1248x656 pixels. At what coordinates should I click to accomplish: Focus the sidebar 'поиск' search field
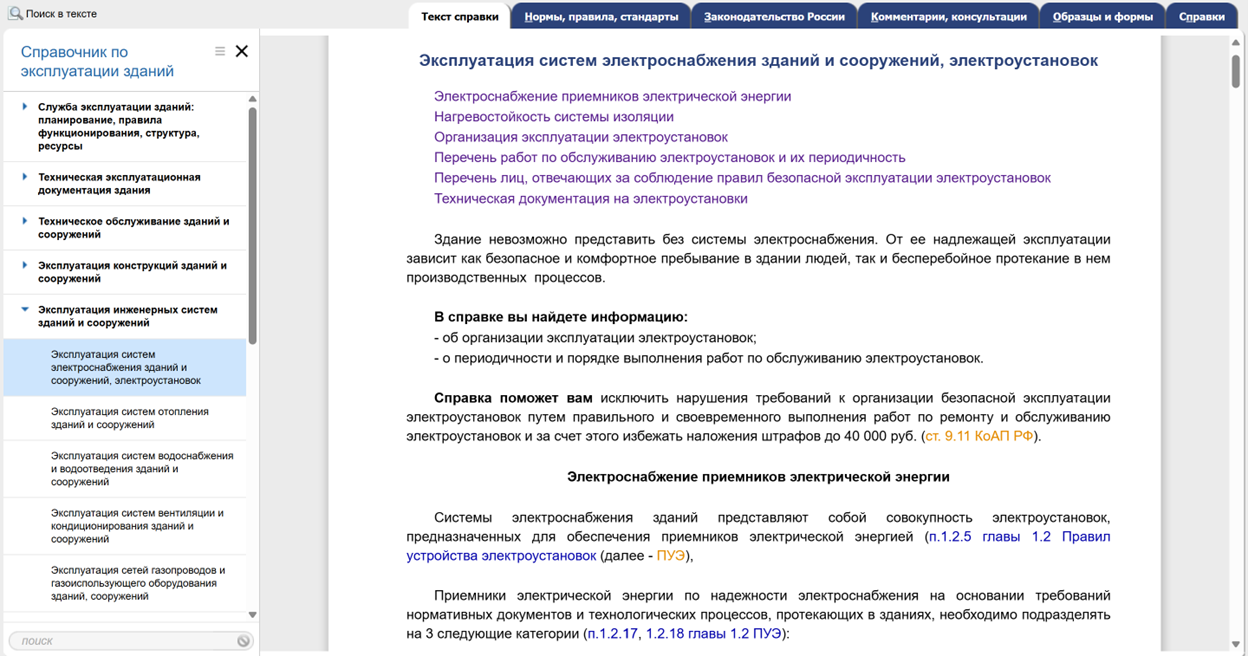click(125, 641)
